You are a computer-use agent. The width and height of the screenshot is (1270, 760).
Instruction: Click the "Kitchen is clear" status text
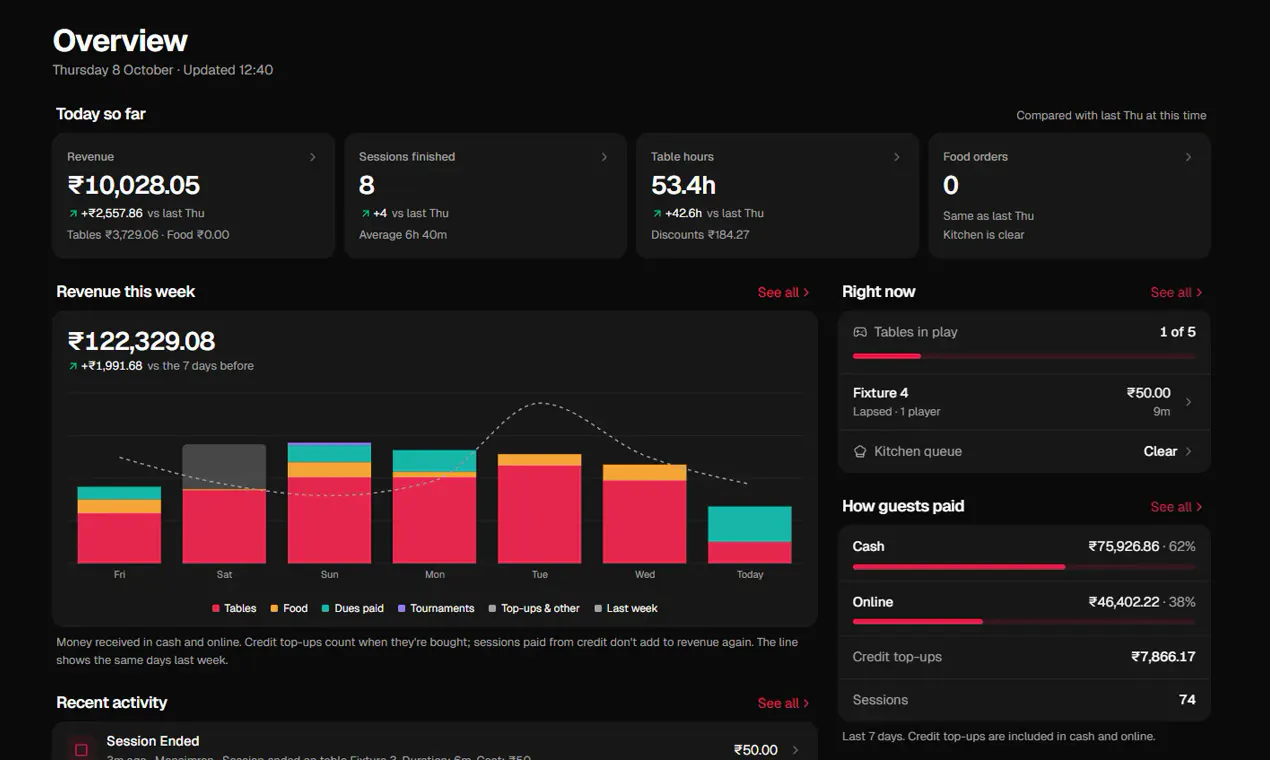984,235
